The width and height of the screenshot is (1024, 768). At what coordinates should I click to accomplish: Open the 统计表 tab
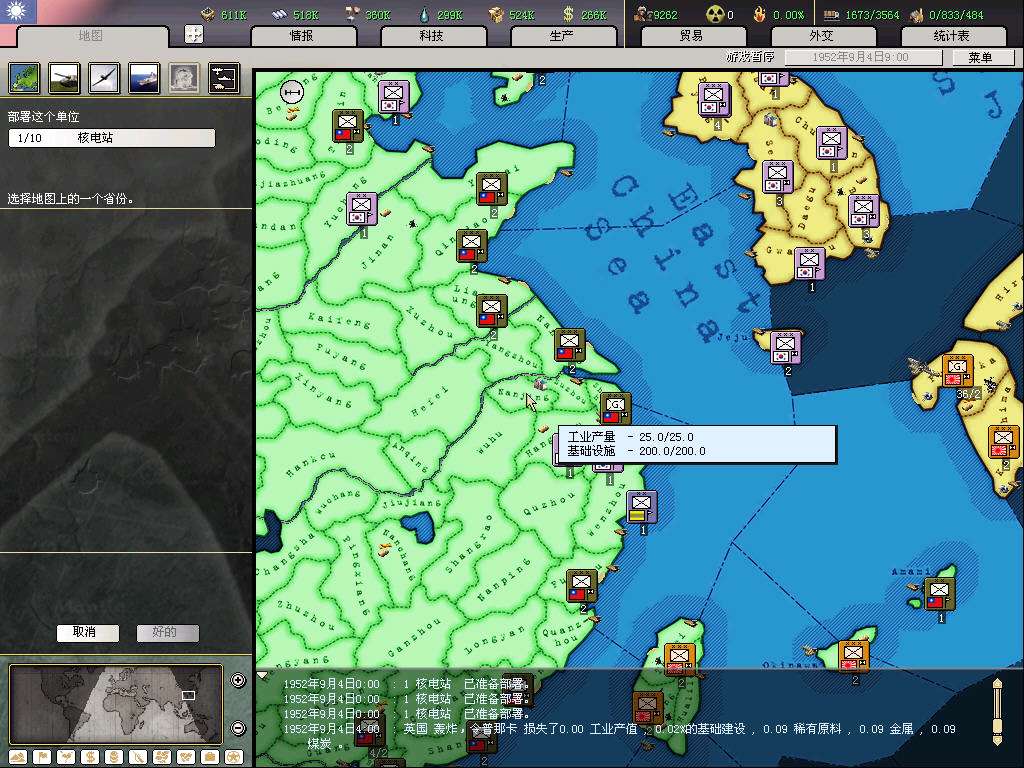[x=952, y=35]
